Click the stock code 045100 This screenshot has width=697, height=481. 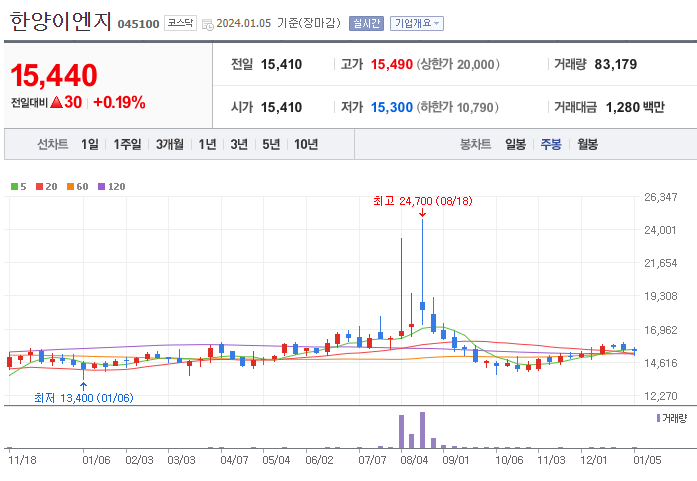pyautogui.click(x=138, y=24)
